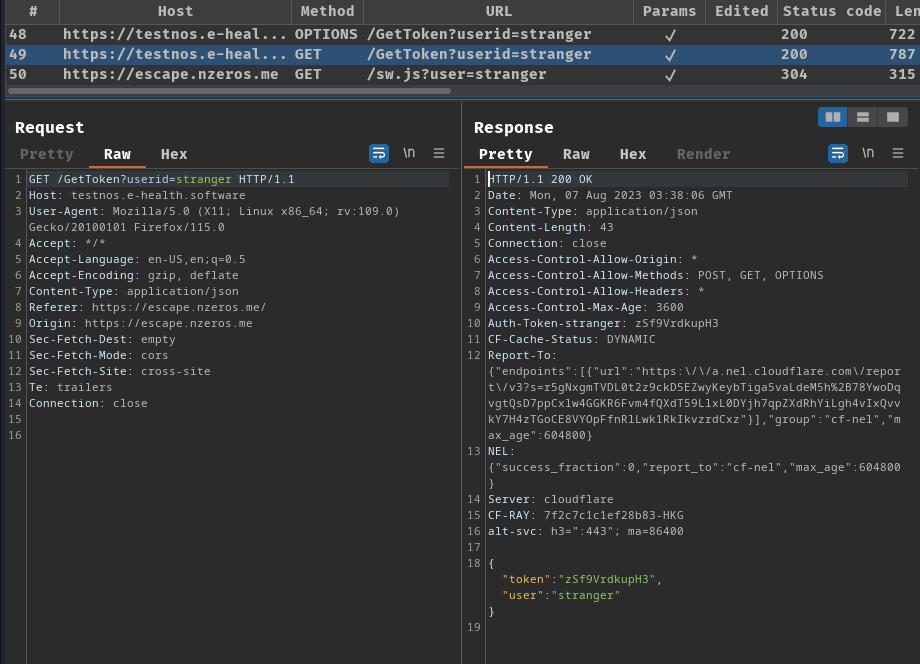
Task: Select history row 49 GET /GetToken request
Action: (462, 54)
